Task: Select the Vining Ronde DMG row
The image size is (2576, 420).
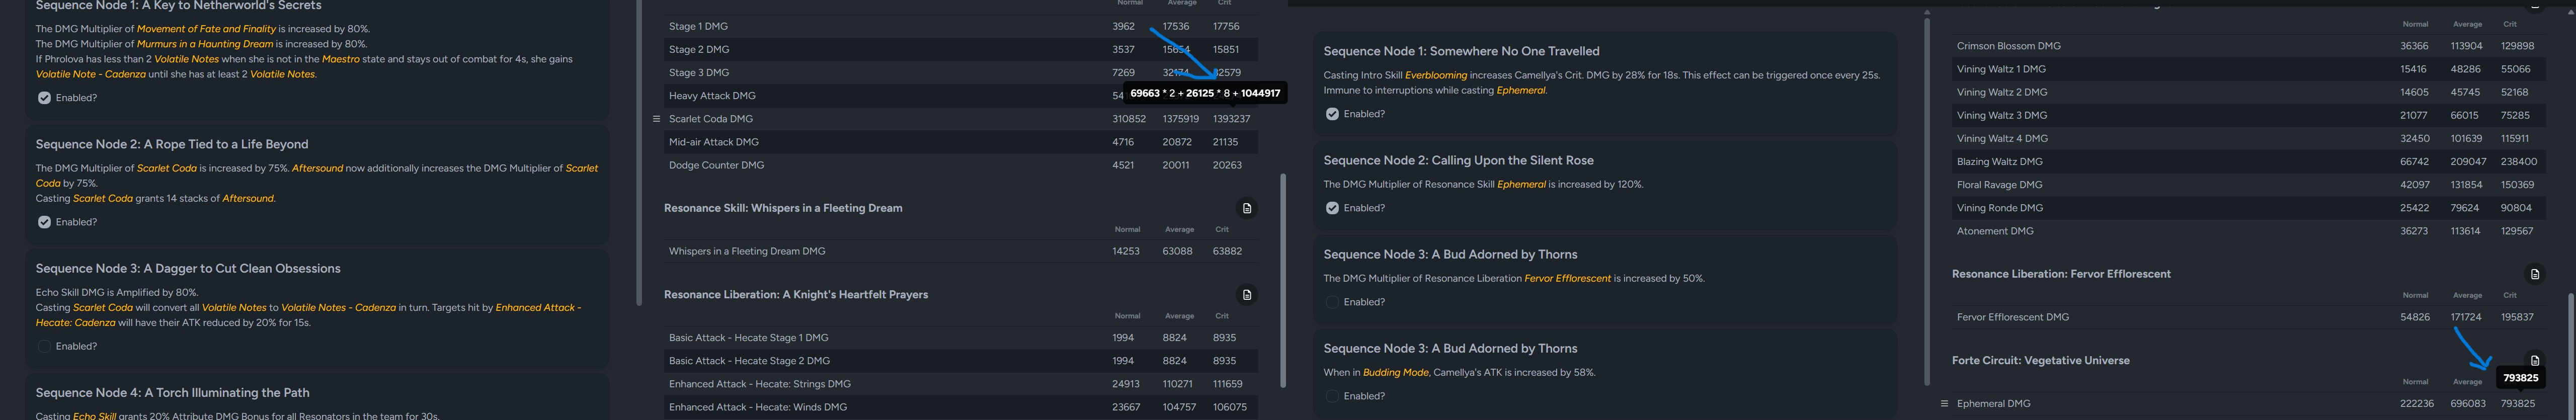Action: click(x=2249, y=208)
